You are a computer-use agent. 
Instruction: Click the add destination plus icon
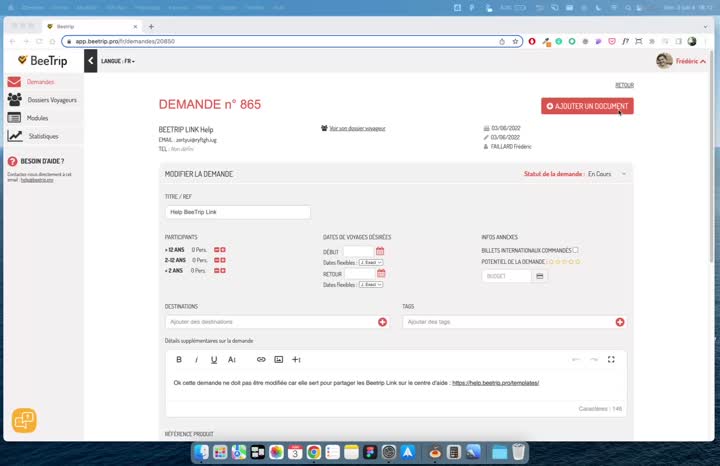(382, 322)
